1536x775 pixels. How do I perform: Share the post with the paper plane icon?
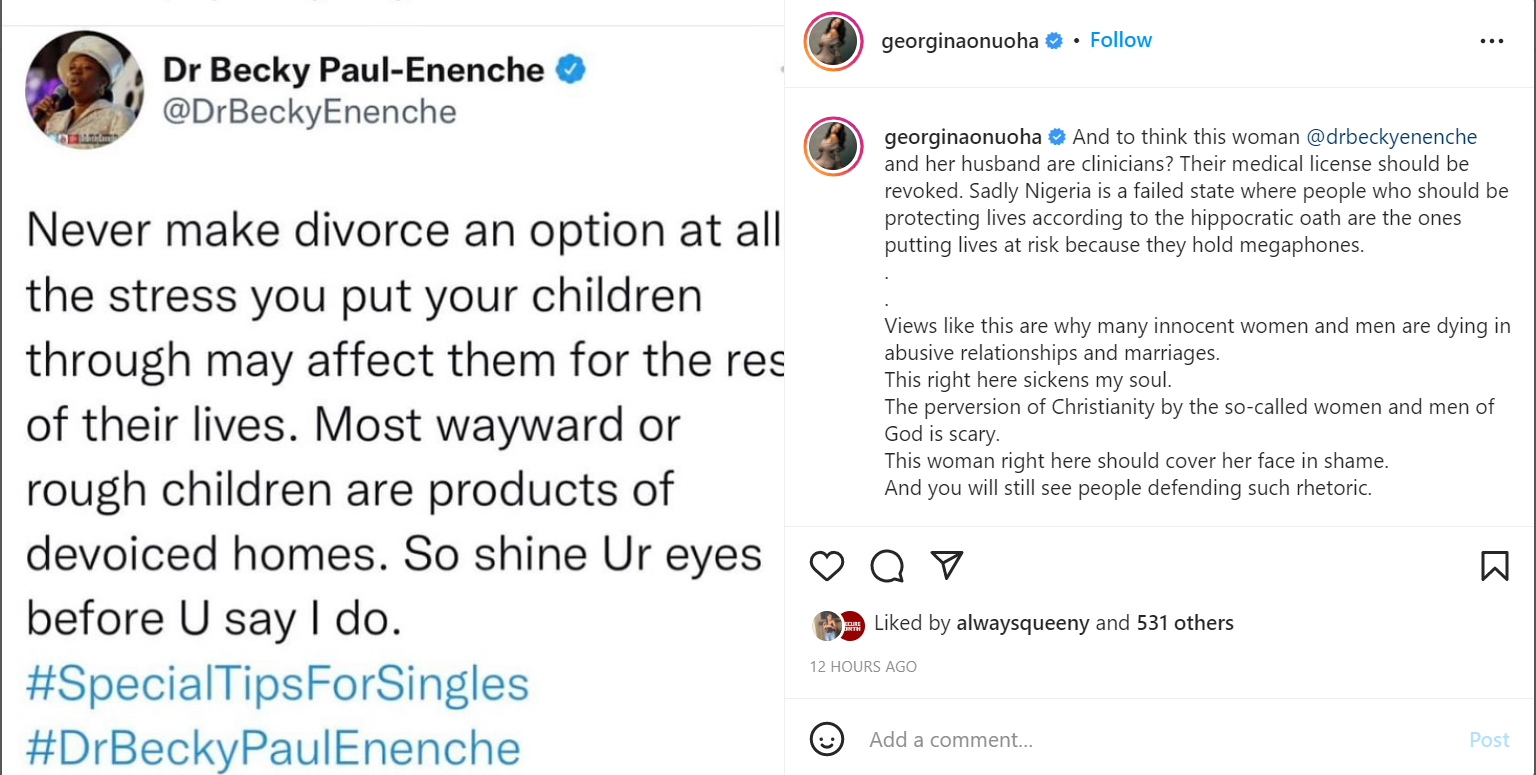point(944,565)
